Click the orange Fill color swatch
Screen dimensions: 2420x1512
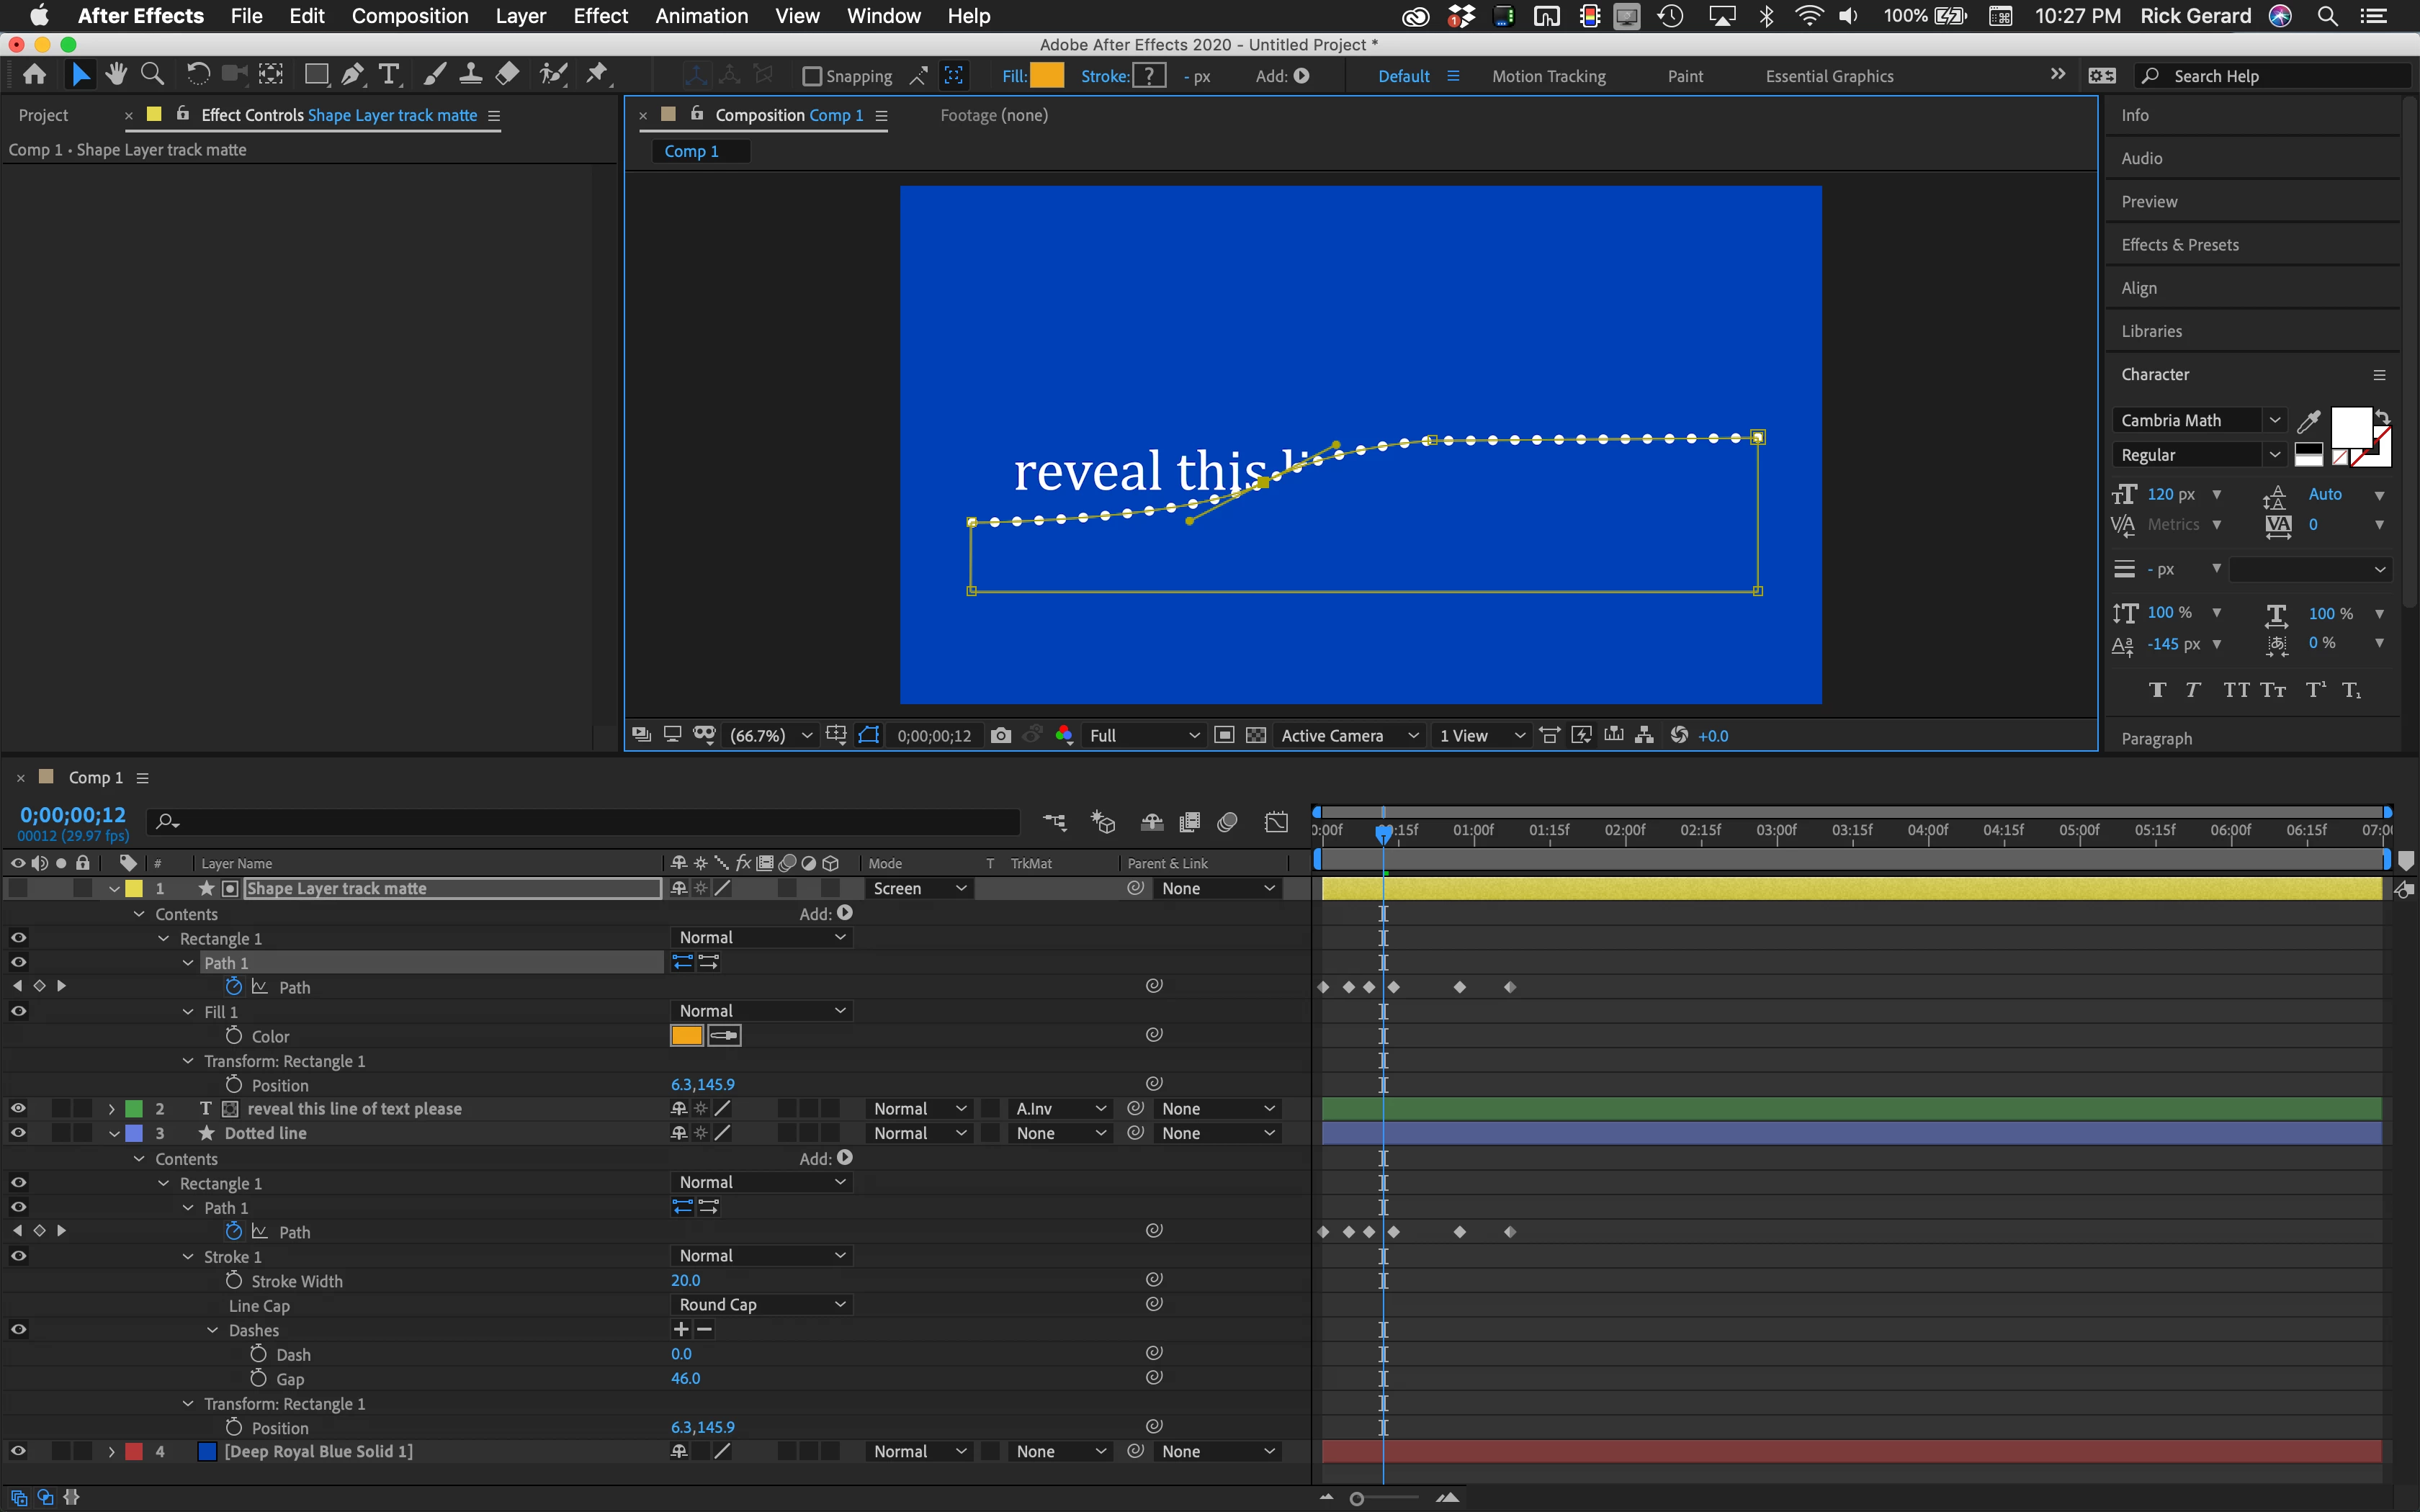(1047, 76)
